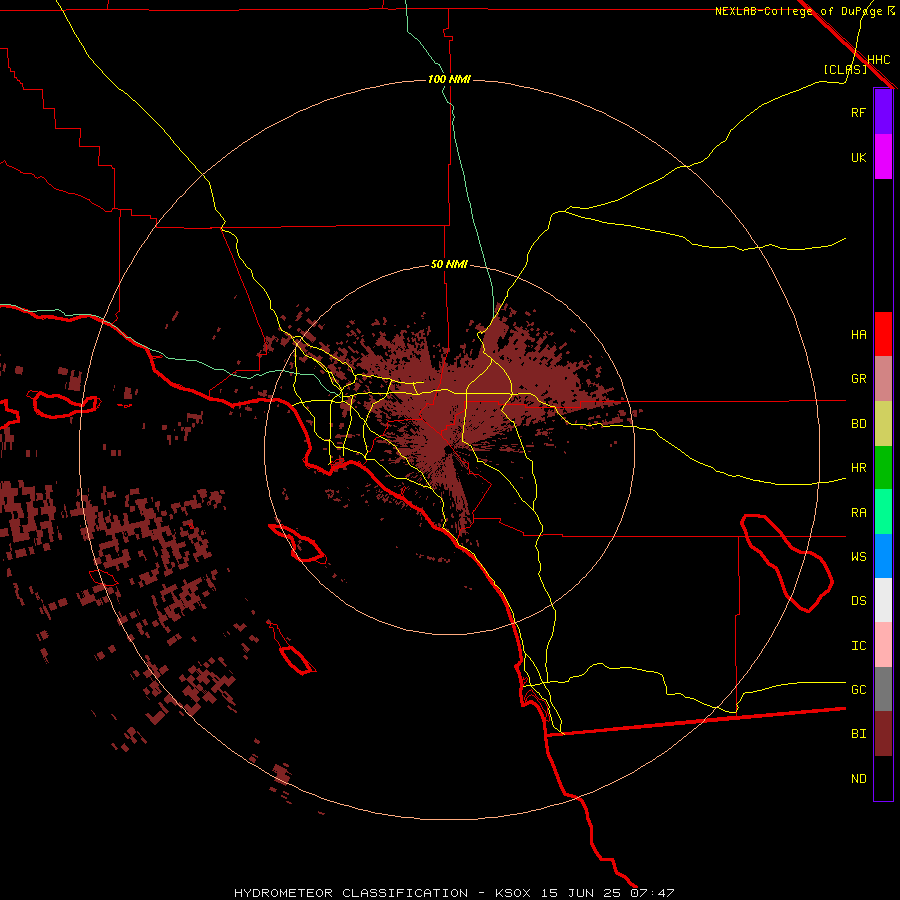Click the bright green RA swatch
The width and height of the screenshot is (900, 900).
click(x=883, y=512)
